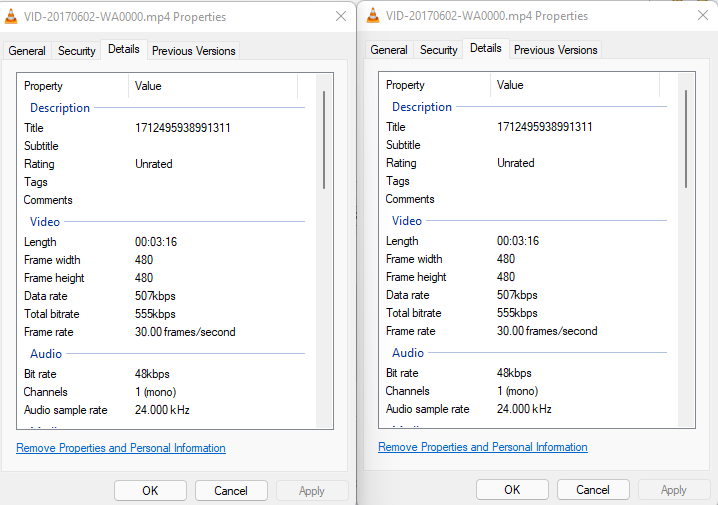Open the Security tab in the left window
The width and height of the screenshot is (718, 505).
tap(77, 51)
